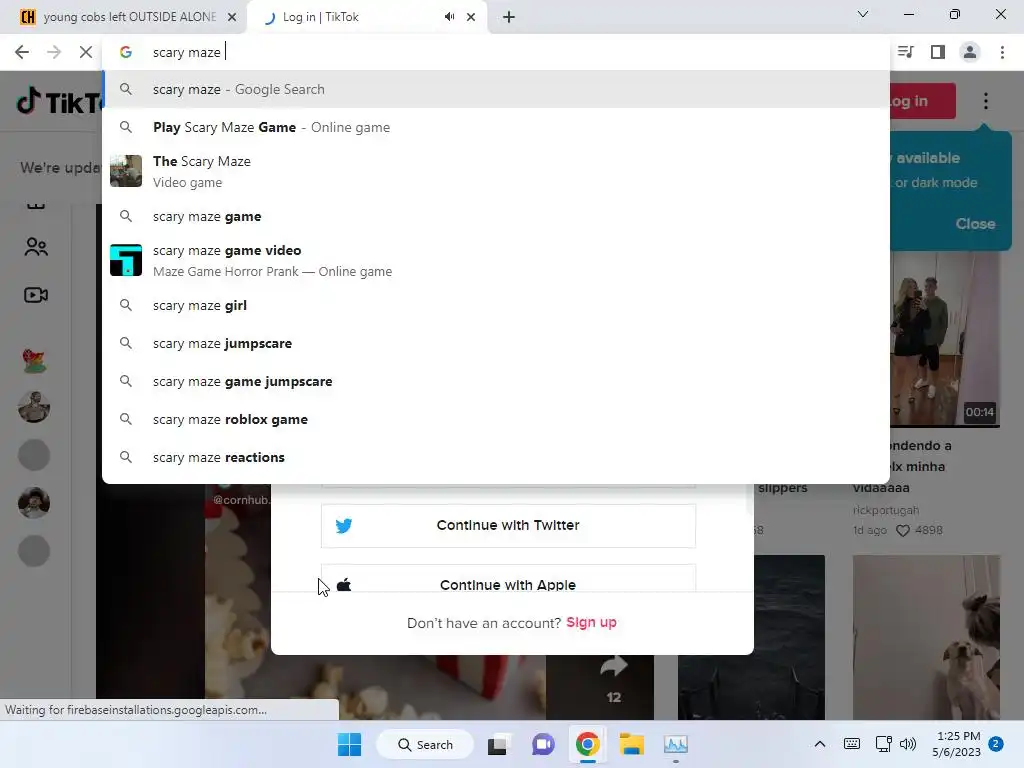The height and width of the screenshot is (768, 1024).
Task: Click the Chrome icon on the taskbar
Action: (x=588, y=744)
